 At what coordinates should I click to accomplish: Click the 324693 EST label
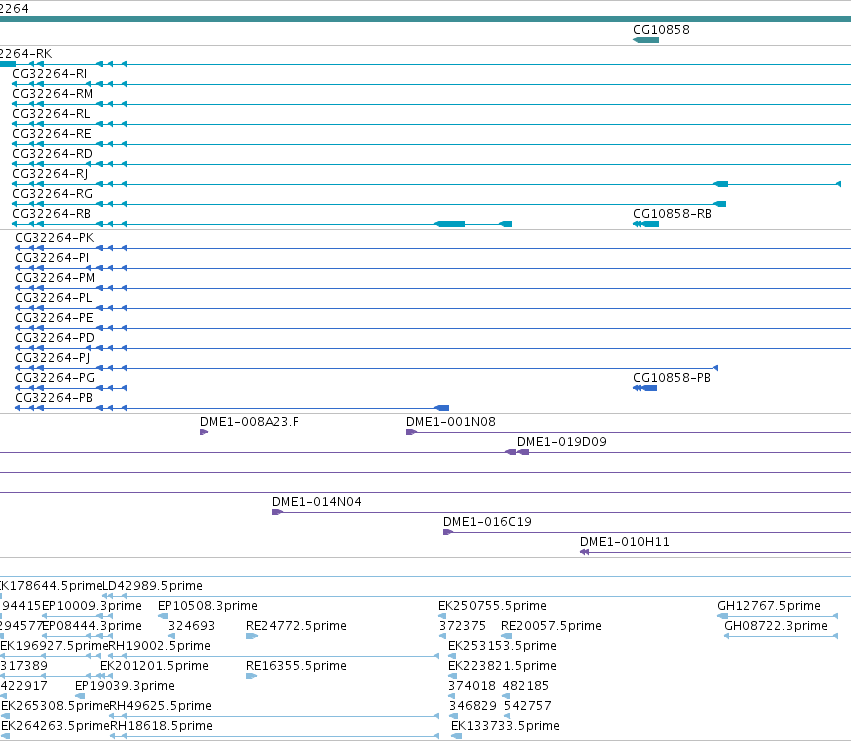(192, 626)
